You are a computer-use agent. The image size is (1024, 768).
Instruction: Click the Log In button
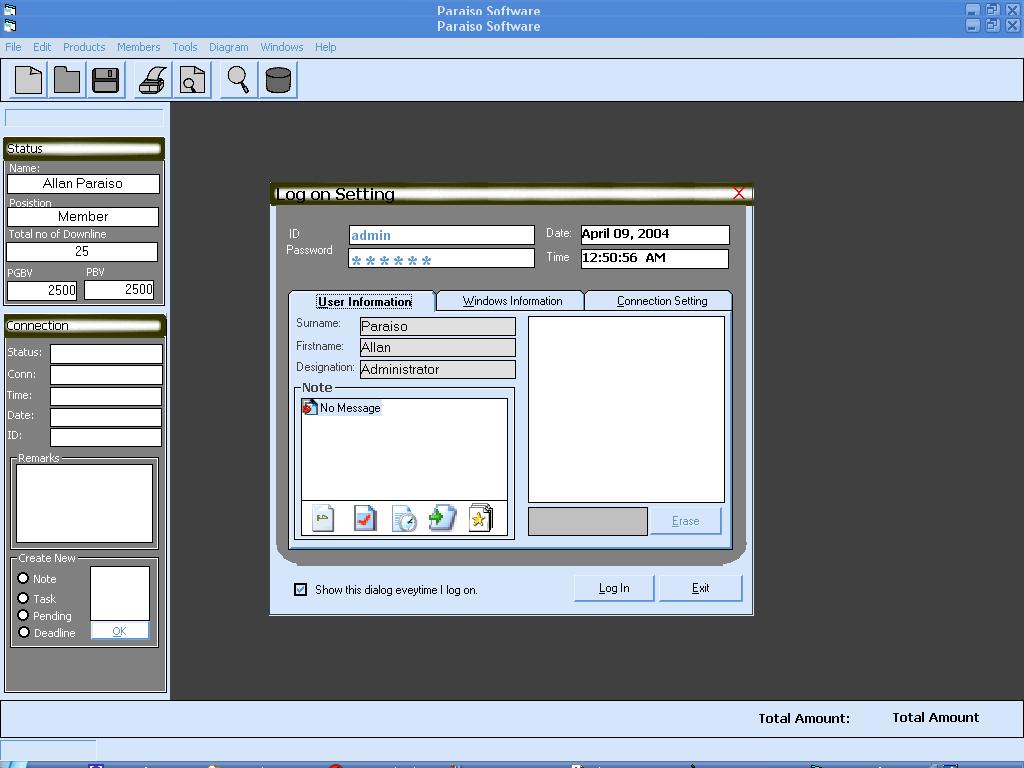pos(614,588)
